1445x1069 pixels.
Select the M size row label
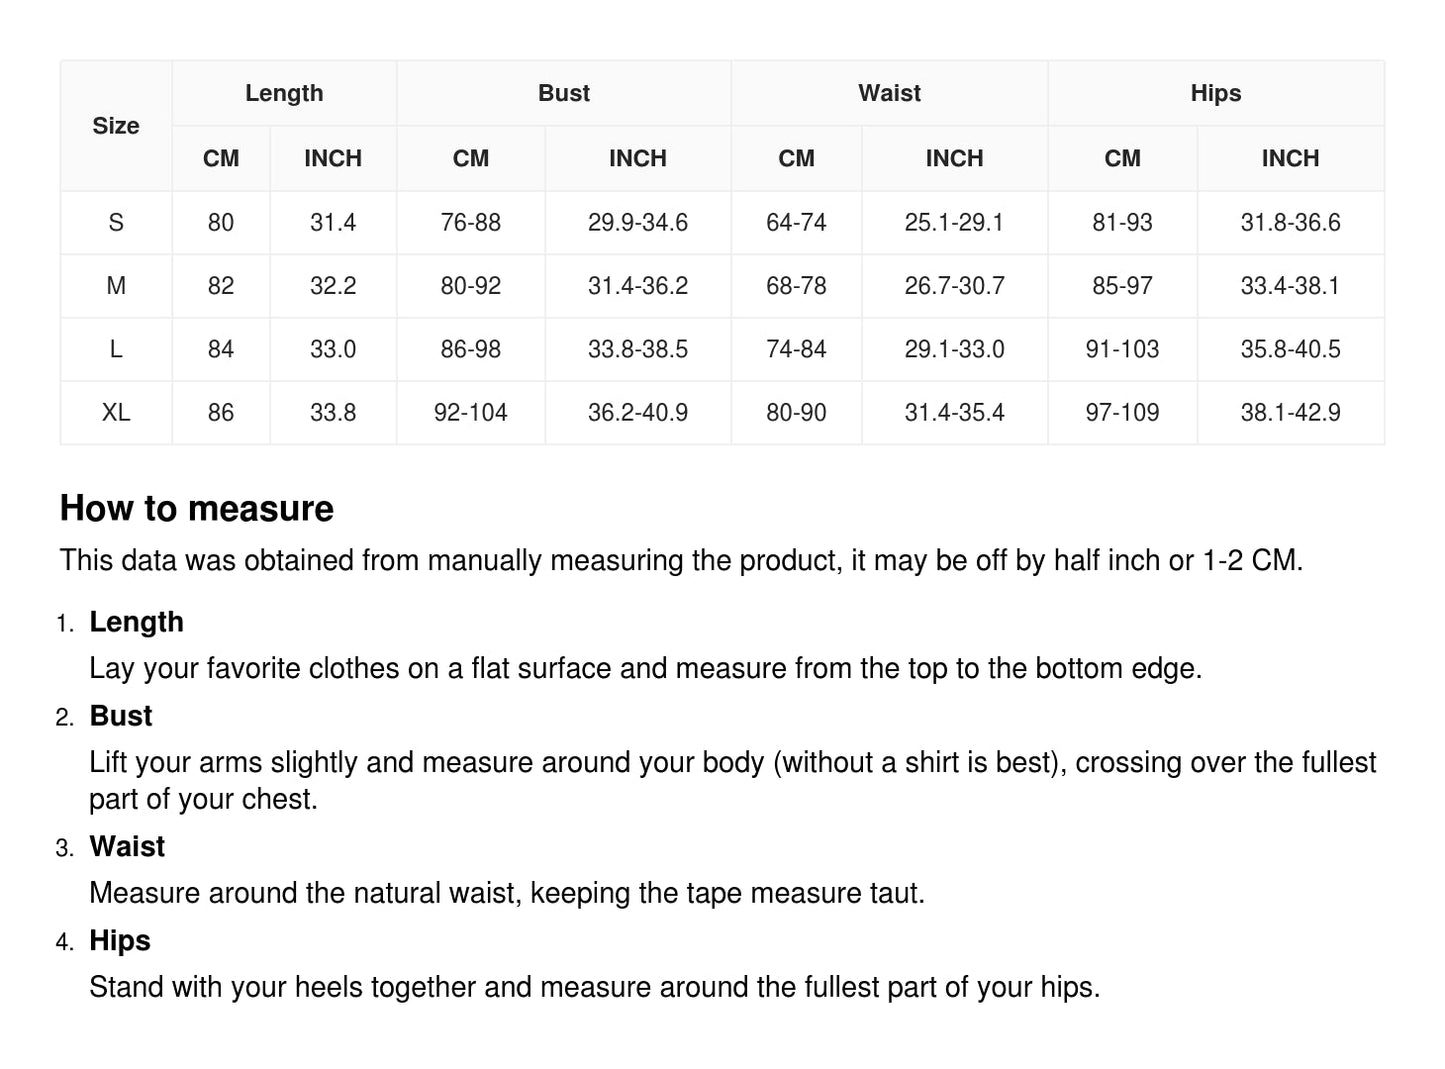tap(116, 286)
